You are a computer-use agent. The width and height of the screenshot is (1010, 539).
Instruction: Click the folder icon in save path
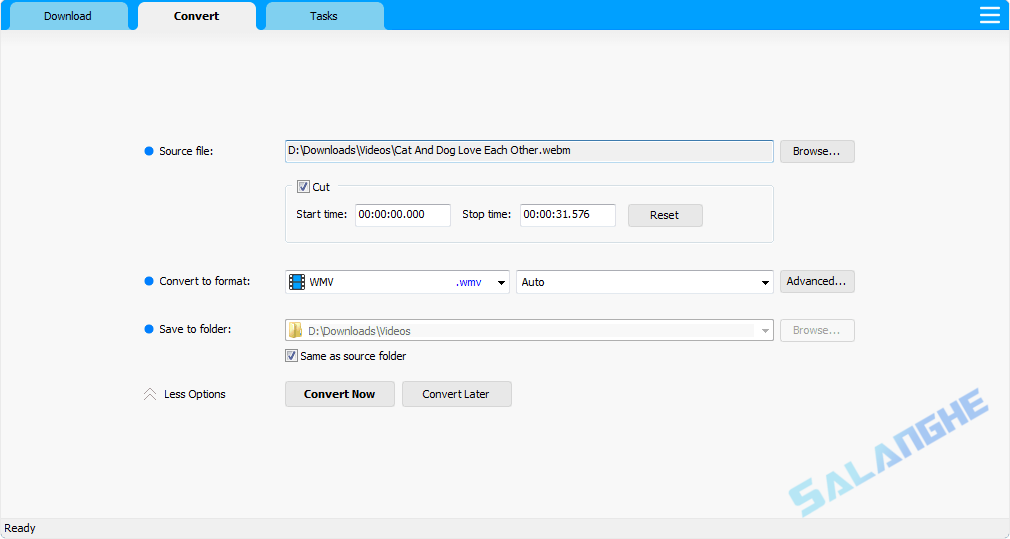pos(296,330)
